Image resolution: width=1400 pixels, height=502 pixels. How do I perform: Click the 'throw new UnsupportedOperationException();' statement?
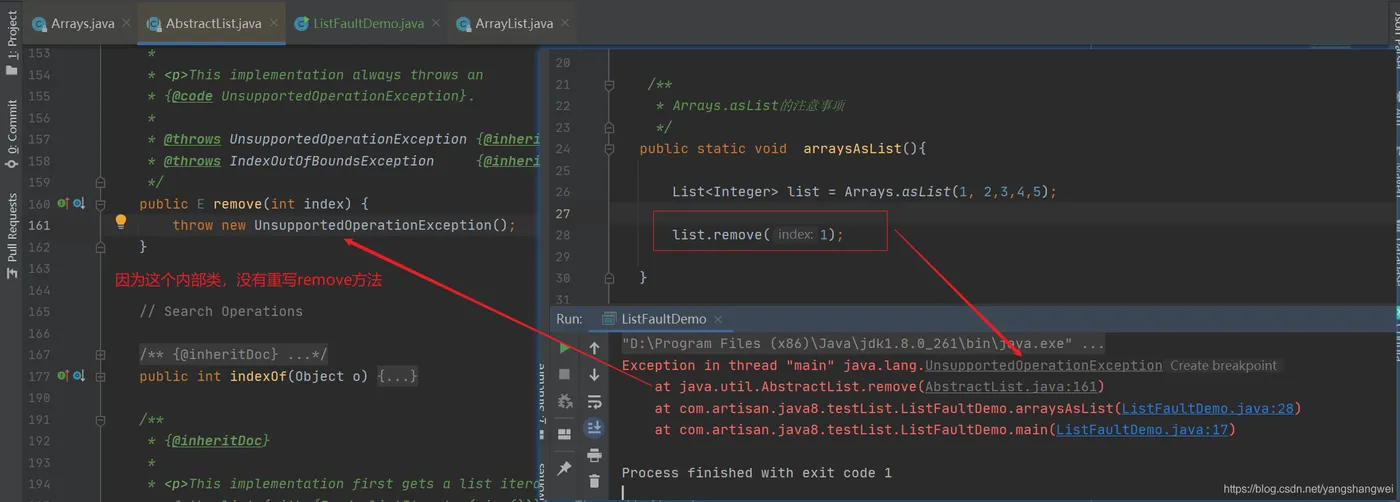(343, 225)
